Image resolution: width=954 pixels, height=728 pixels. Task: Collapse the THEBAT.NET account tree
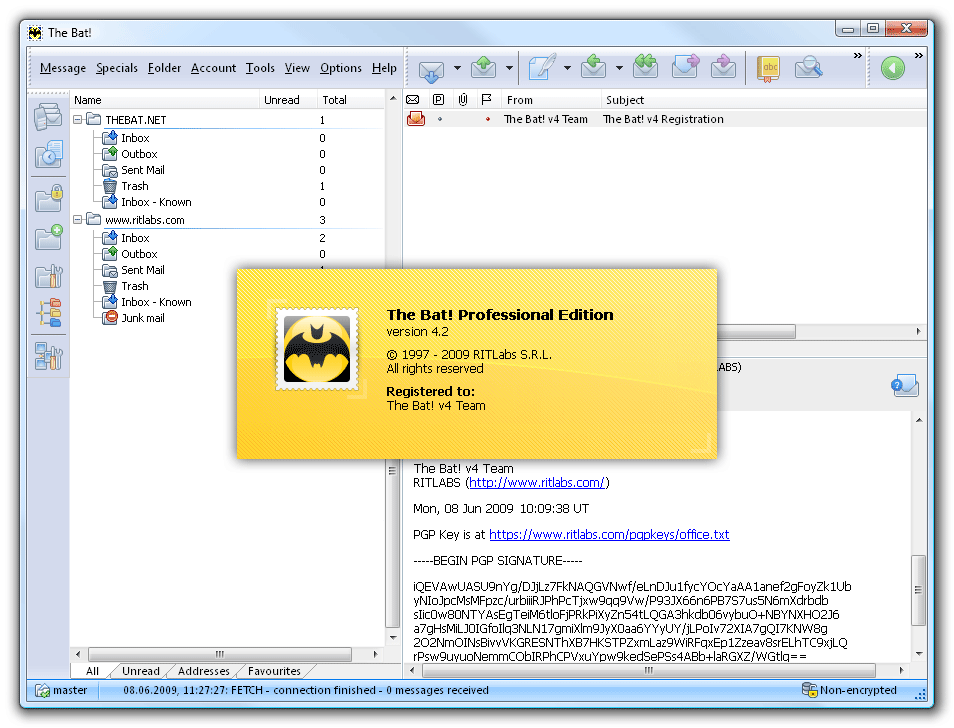pos(79,120)
